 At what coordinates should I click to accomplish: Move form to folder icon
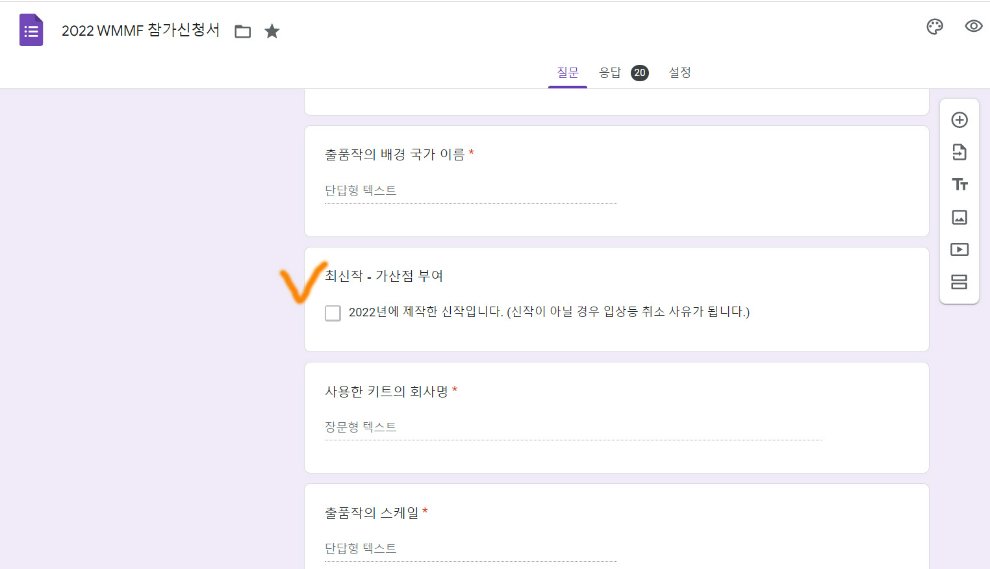pos(242,31)
